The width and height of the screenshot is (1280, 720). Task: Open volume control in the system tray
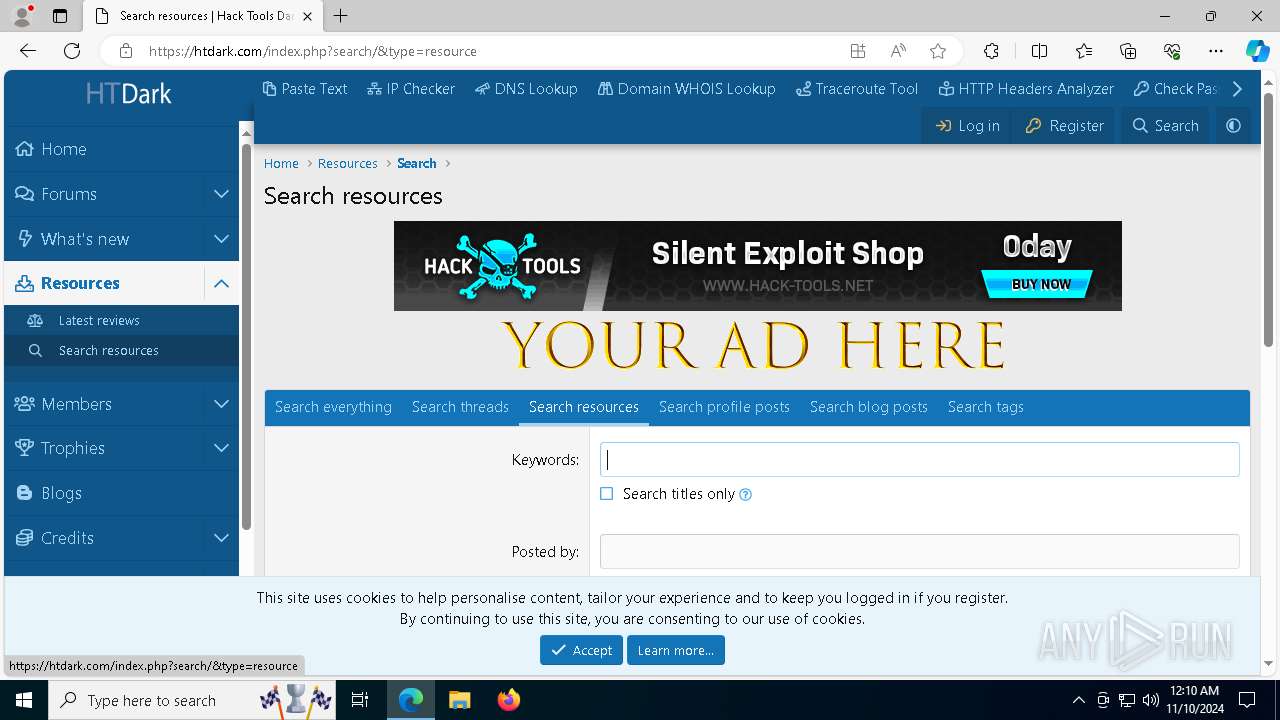click(x=1151, y=700)
